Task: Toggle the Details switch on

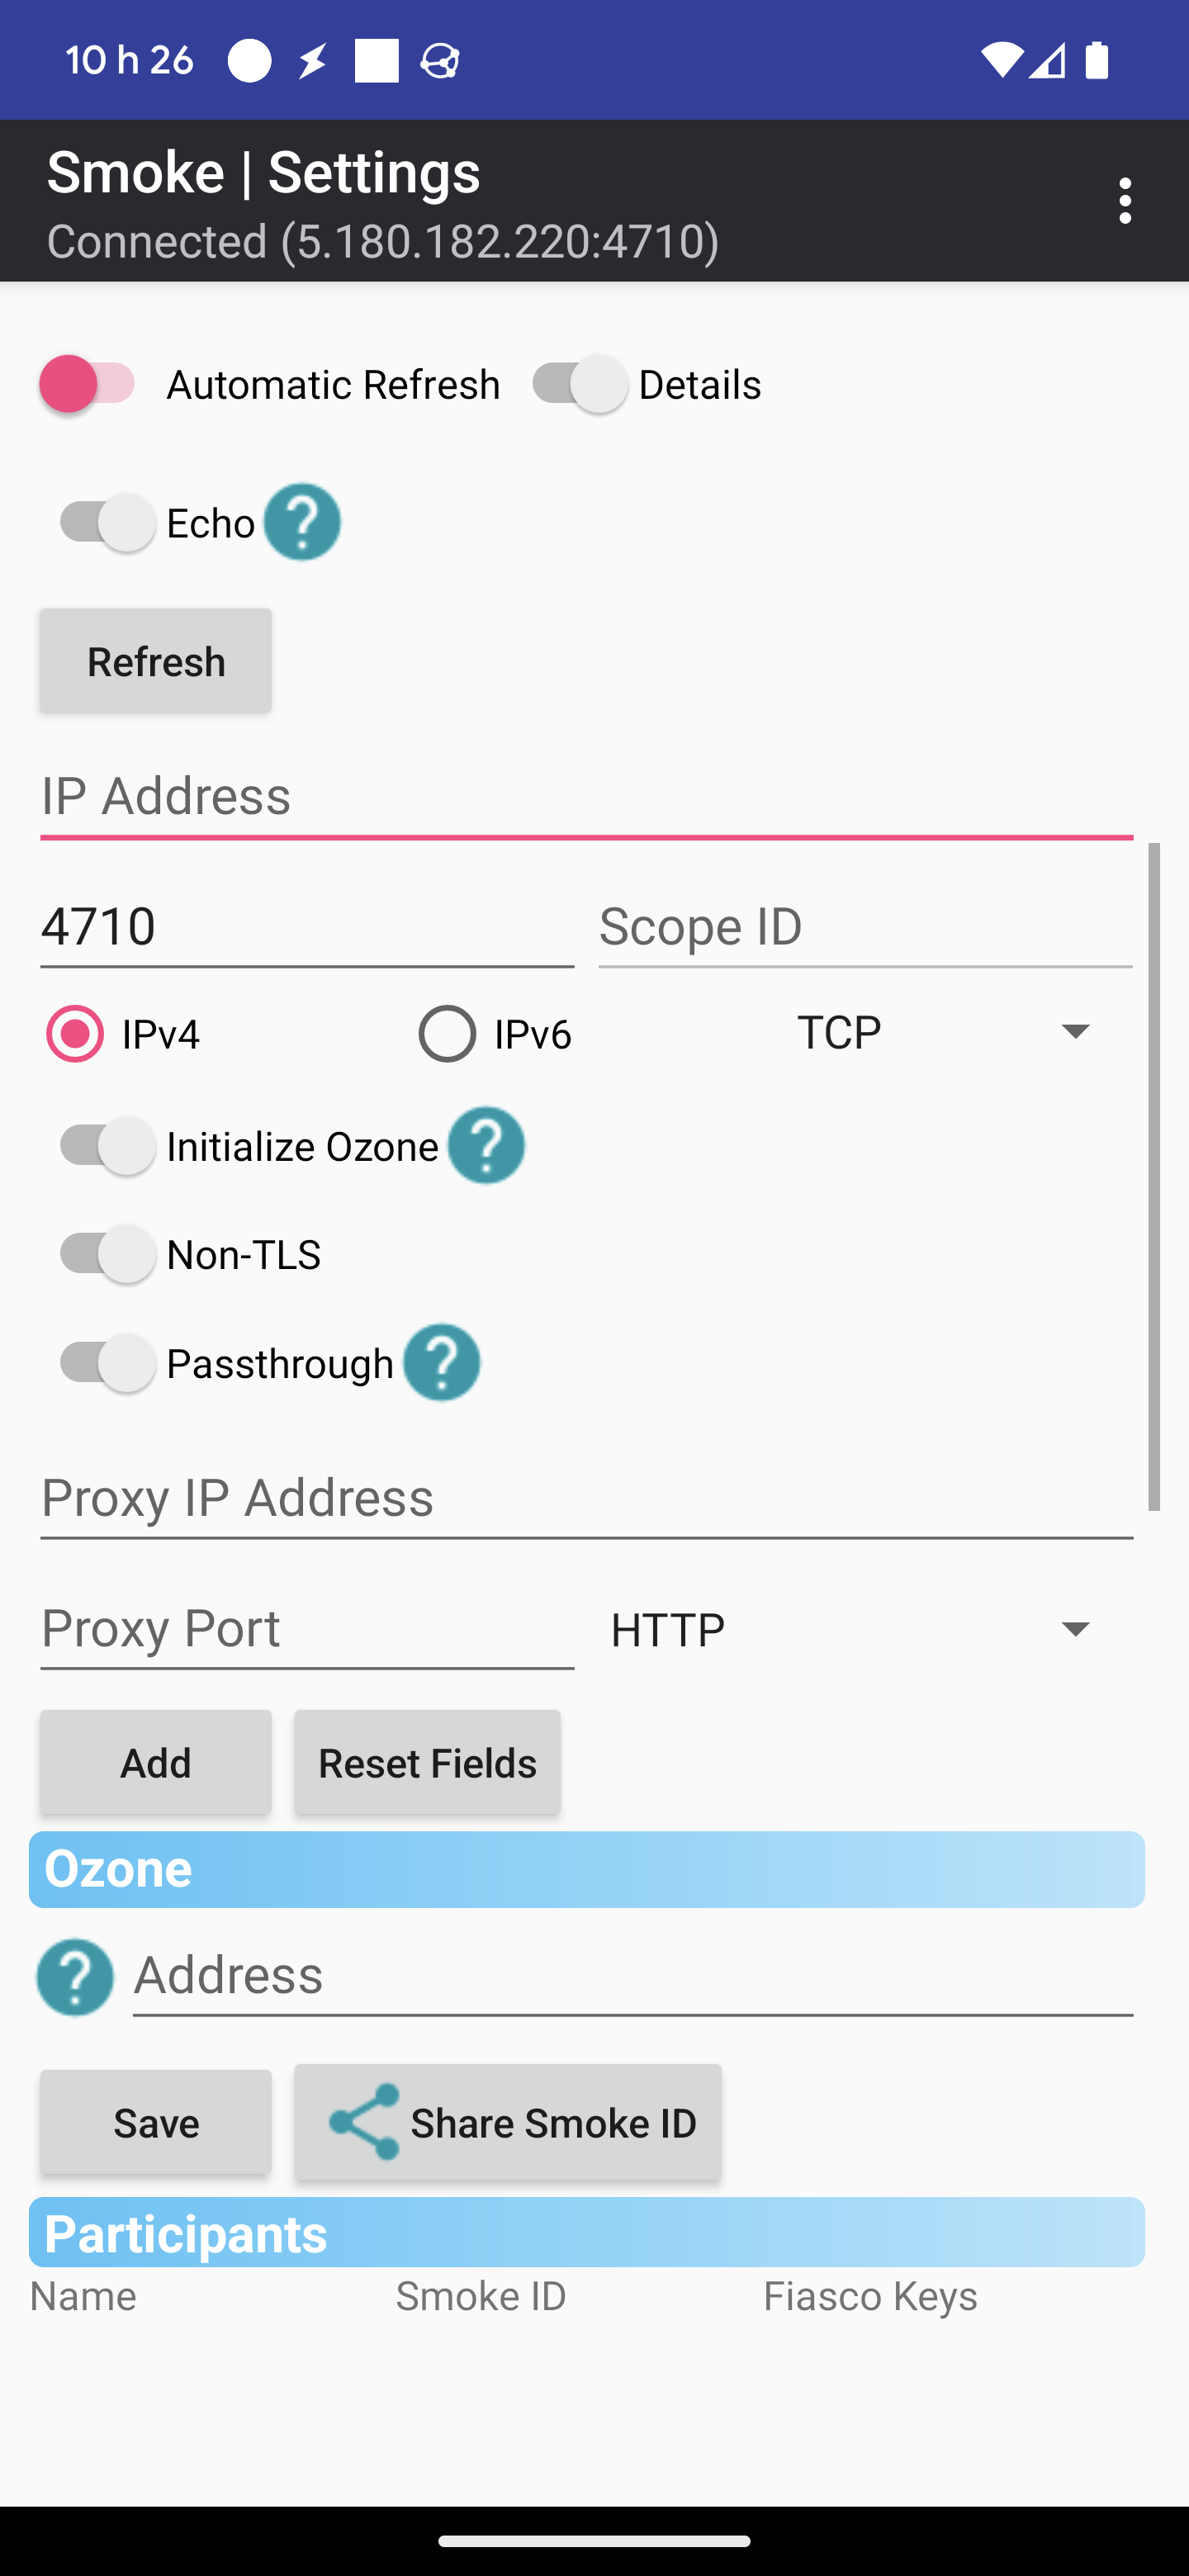Action: point(577,383)
